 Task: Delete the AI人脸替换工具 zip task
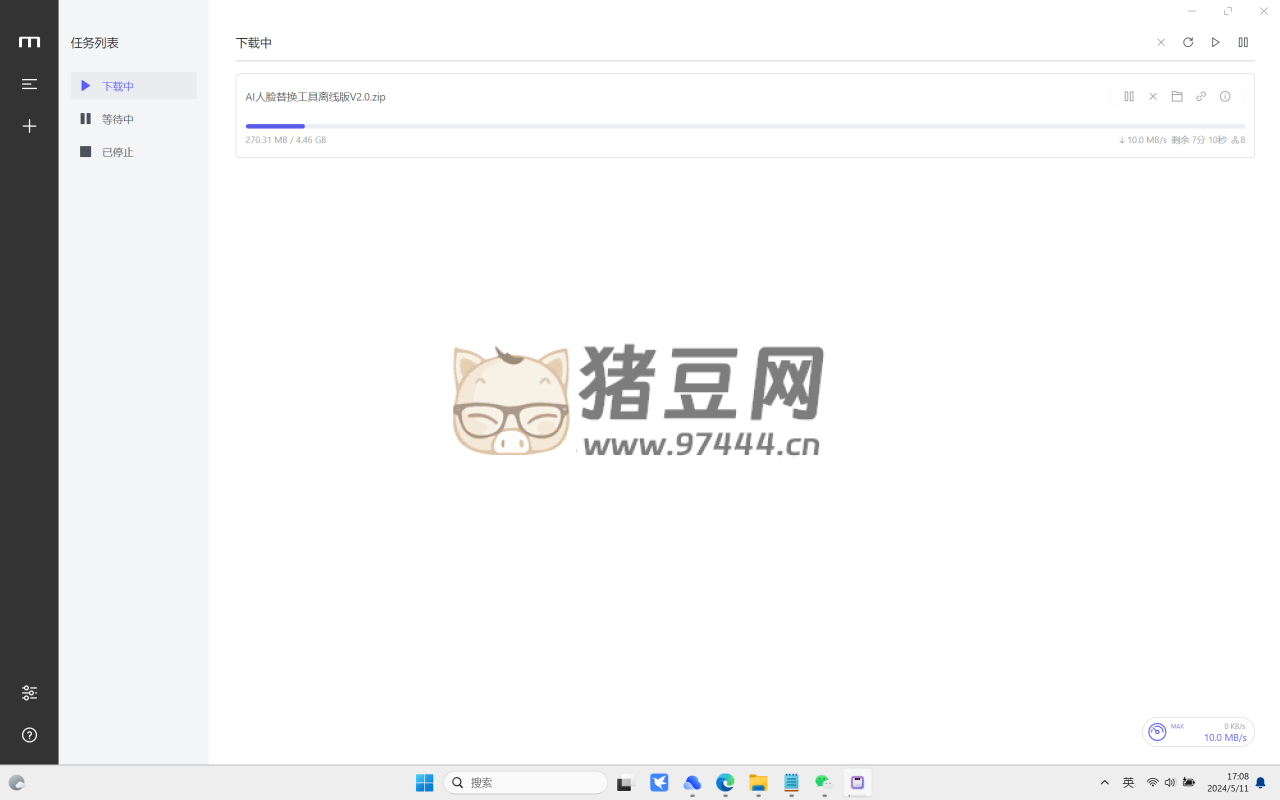tap(1153, 97)
